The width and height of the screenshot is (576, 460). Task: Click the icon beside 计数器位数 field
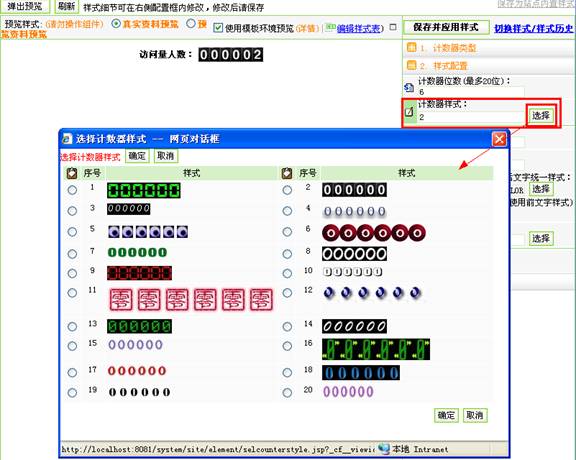point(409,87)
